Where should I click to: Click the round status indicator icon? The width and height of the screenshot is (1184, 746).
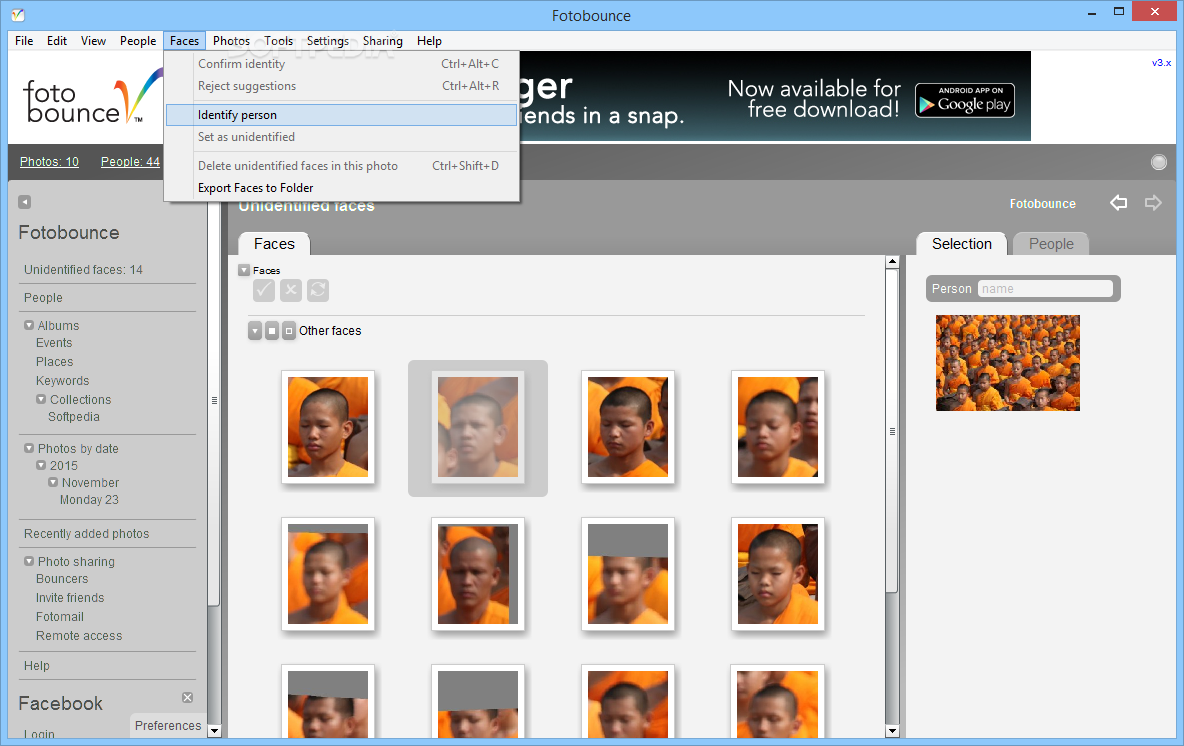click(x=1158, y=162)
